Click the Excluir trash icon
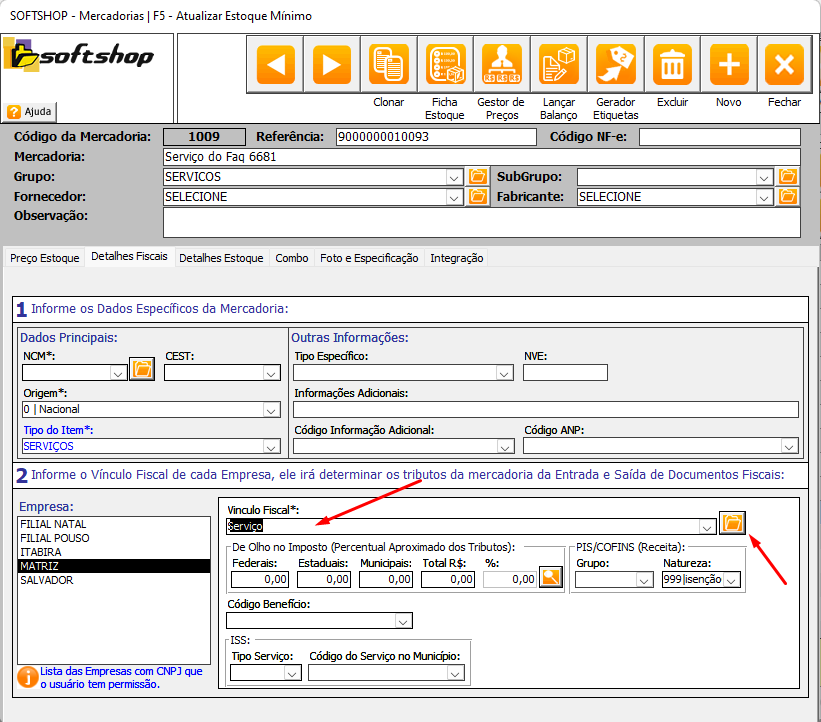821x722 pixels. click(x=672, y=65)
